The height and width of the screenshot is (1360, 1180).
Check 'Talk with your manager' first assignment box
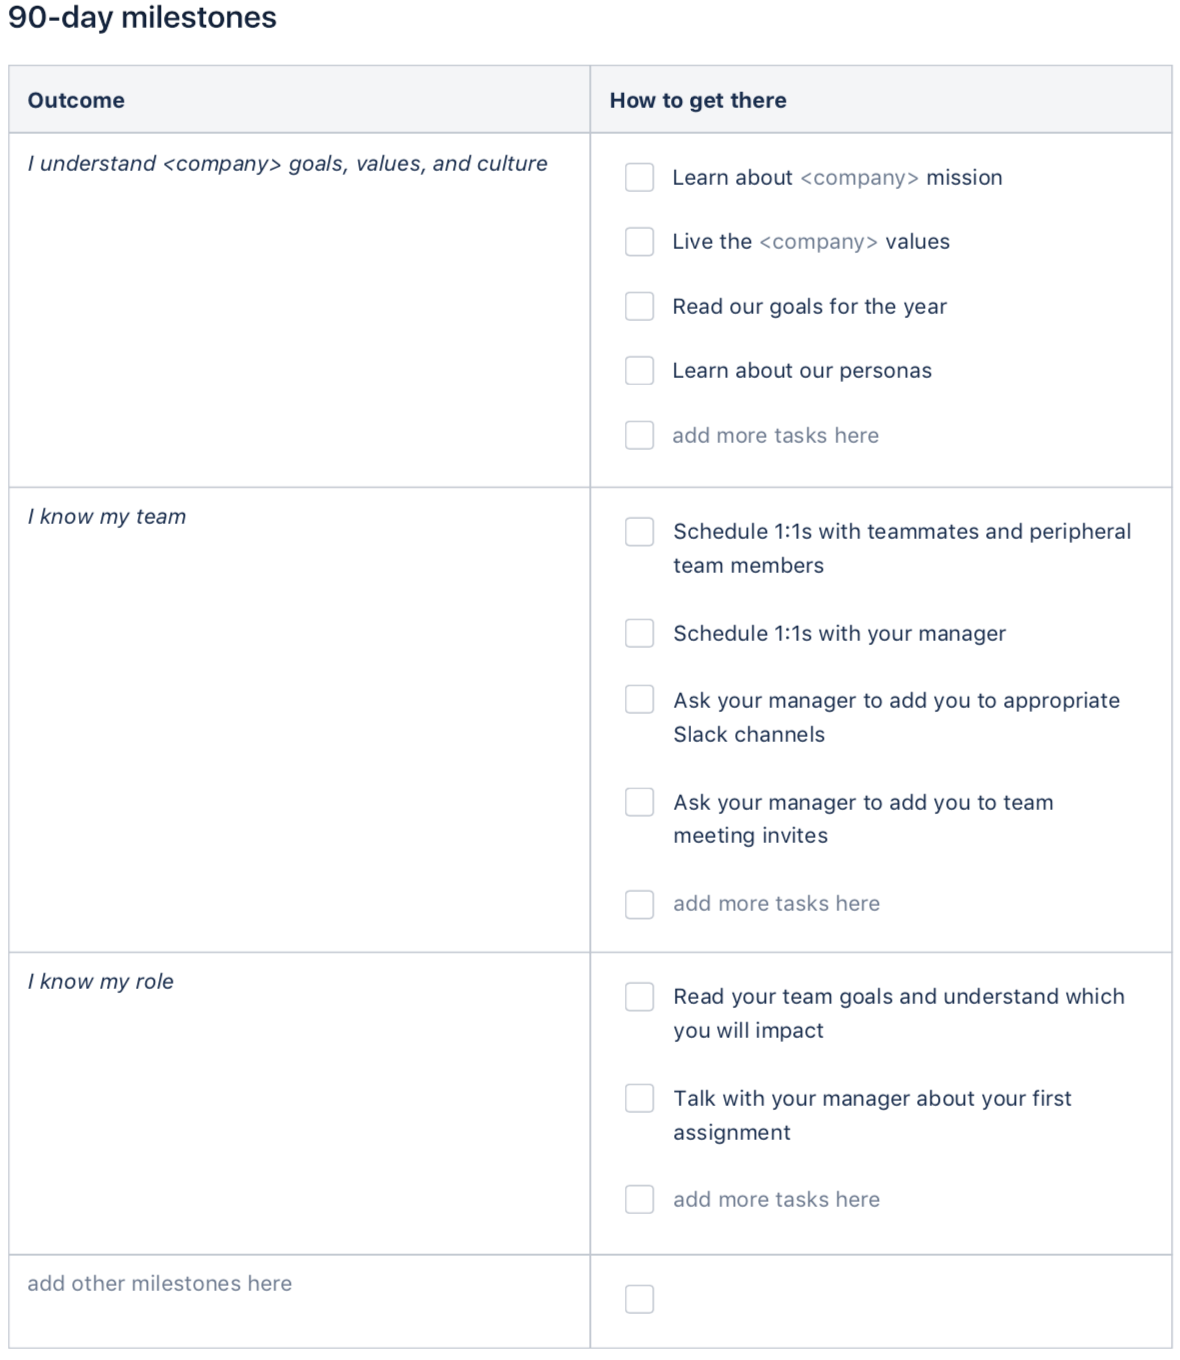pos(639,1098)
